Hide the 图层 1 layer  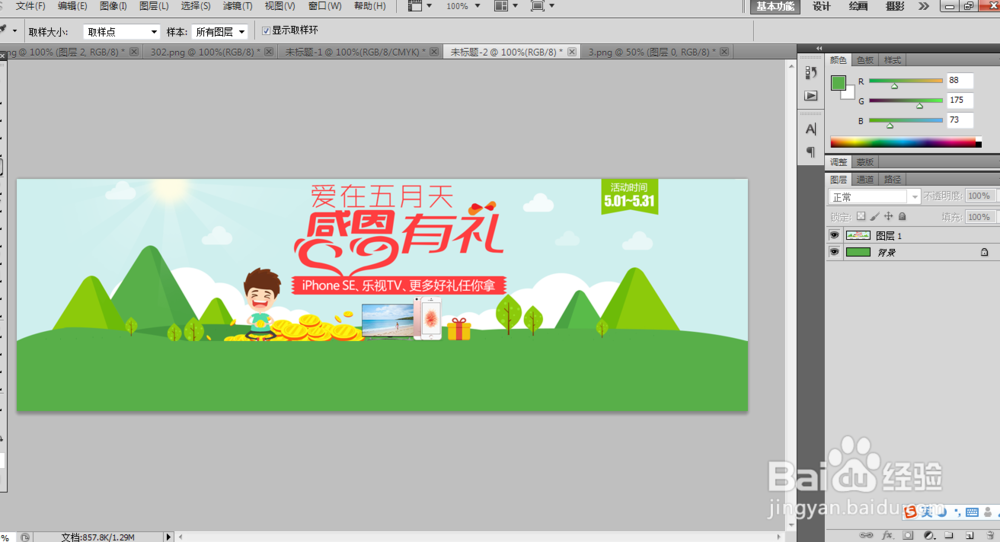pyautogui.click(x=834, y=235)
